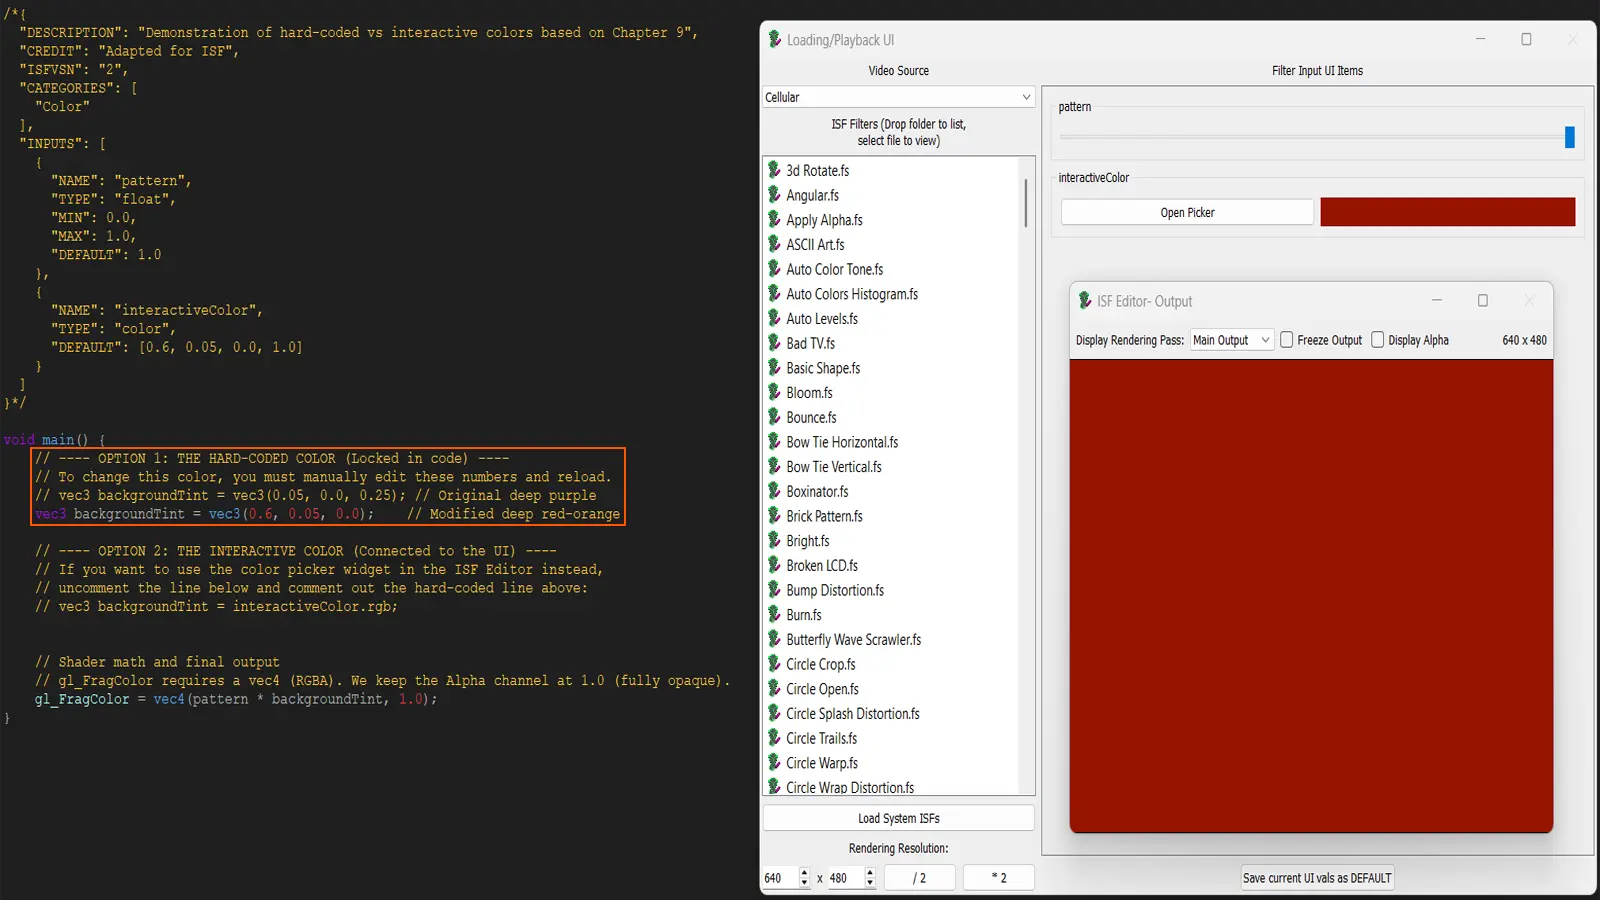
Task: Open the Cellular video source dropdown
Action: [898, 97]
